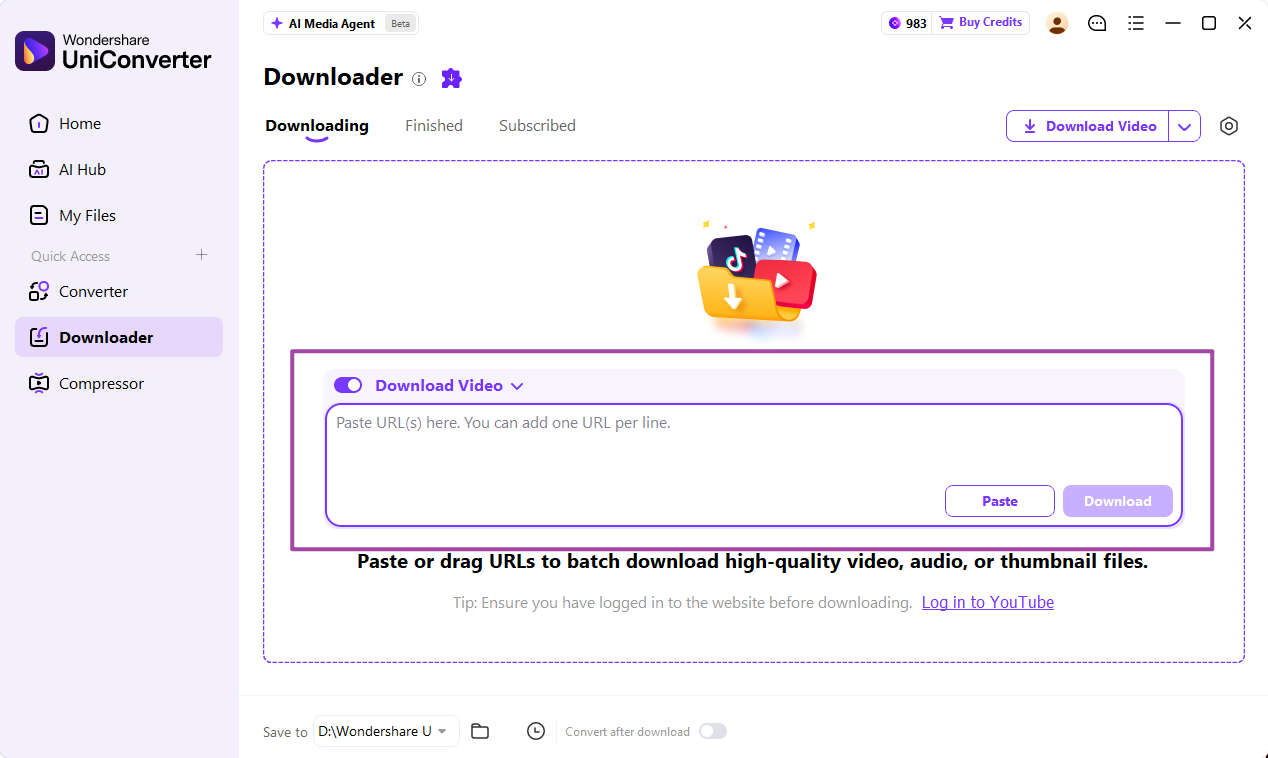Select Downloader in the sidebar
This screenshot has height=758, width=1268.
(x=119, y=337)
